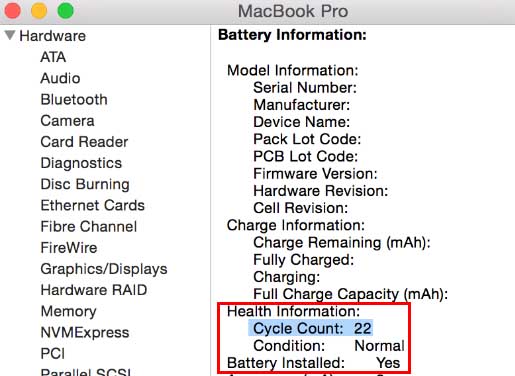
Task: Select ATA in the sidebar
Action: [53, 57]
